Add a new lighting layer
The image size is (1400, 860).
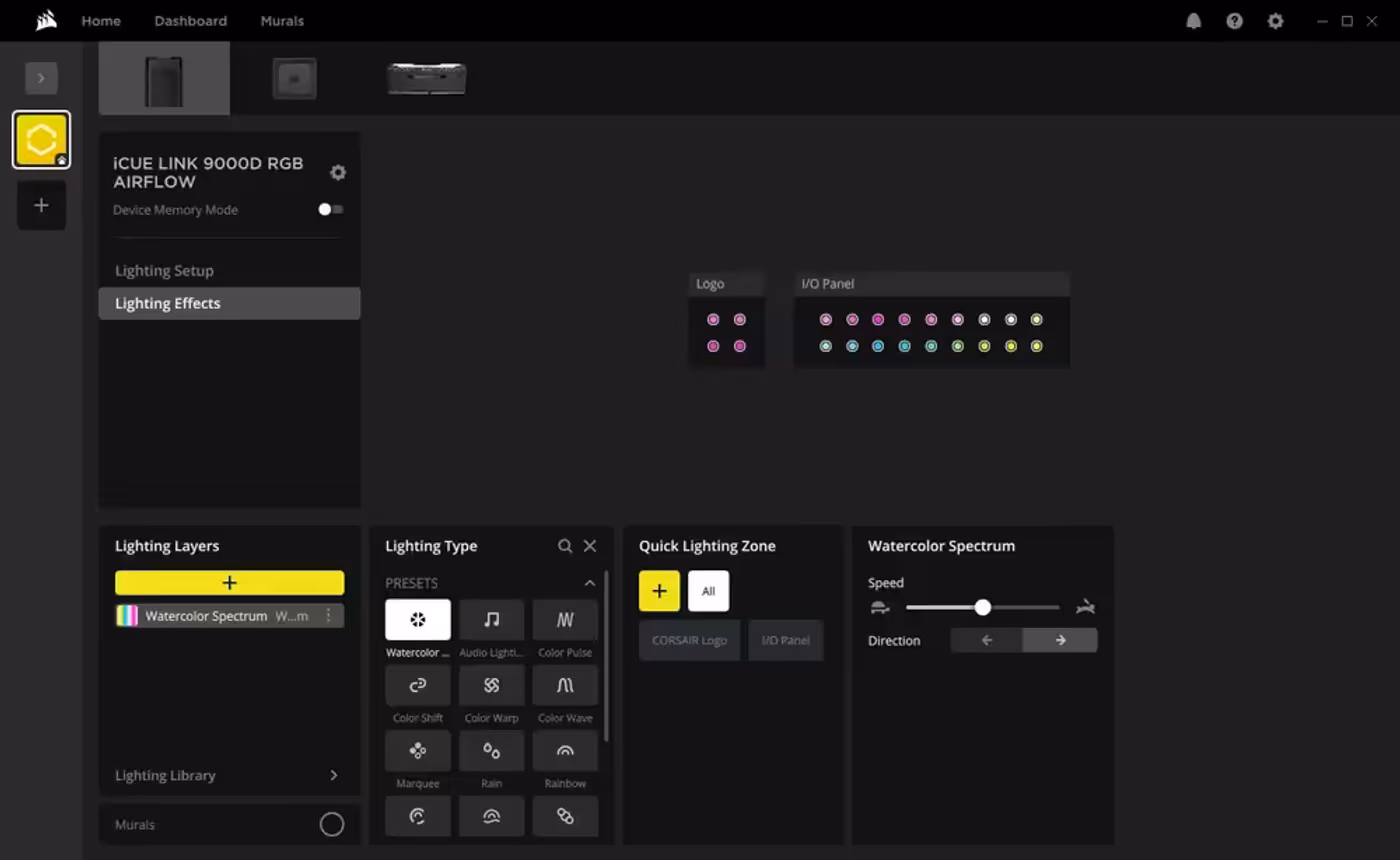coord(229,583)
